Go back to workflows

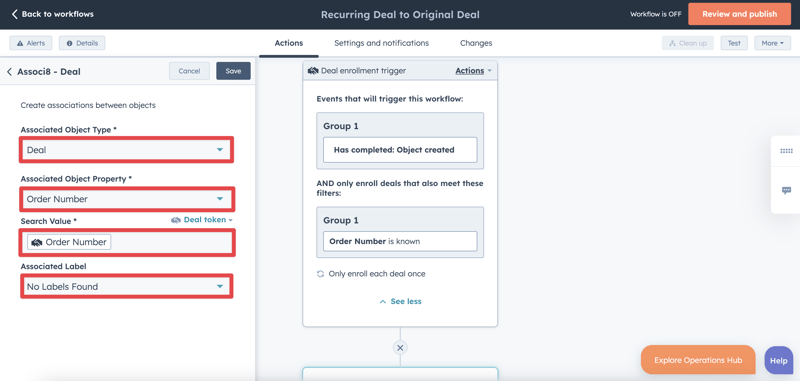click(x=53, y=14)
